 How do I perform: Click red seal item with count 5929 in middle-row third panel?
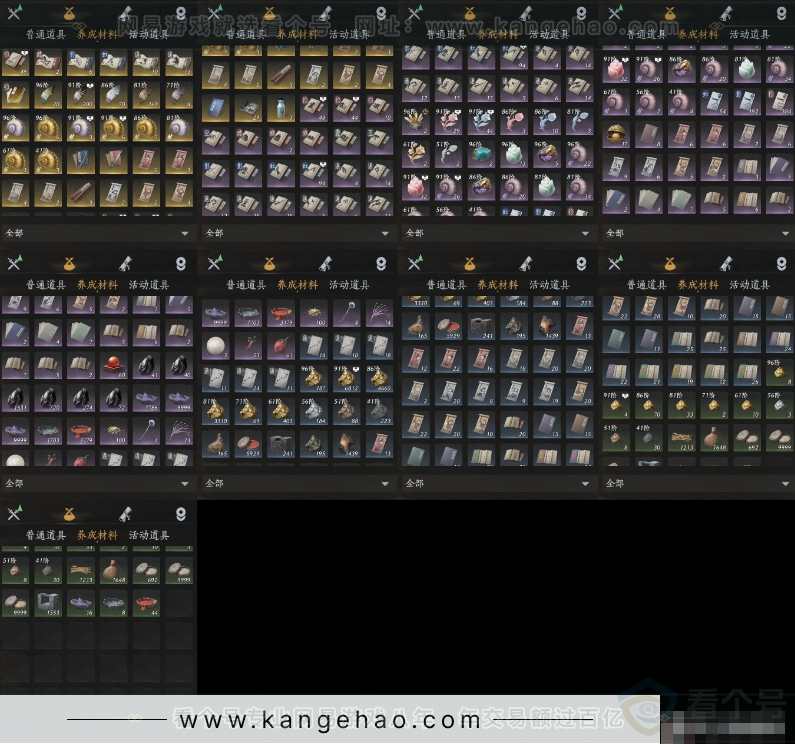point(446,324)
